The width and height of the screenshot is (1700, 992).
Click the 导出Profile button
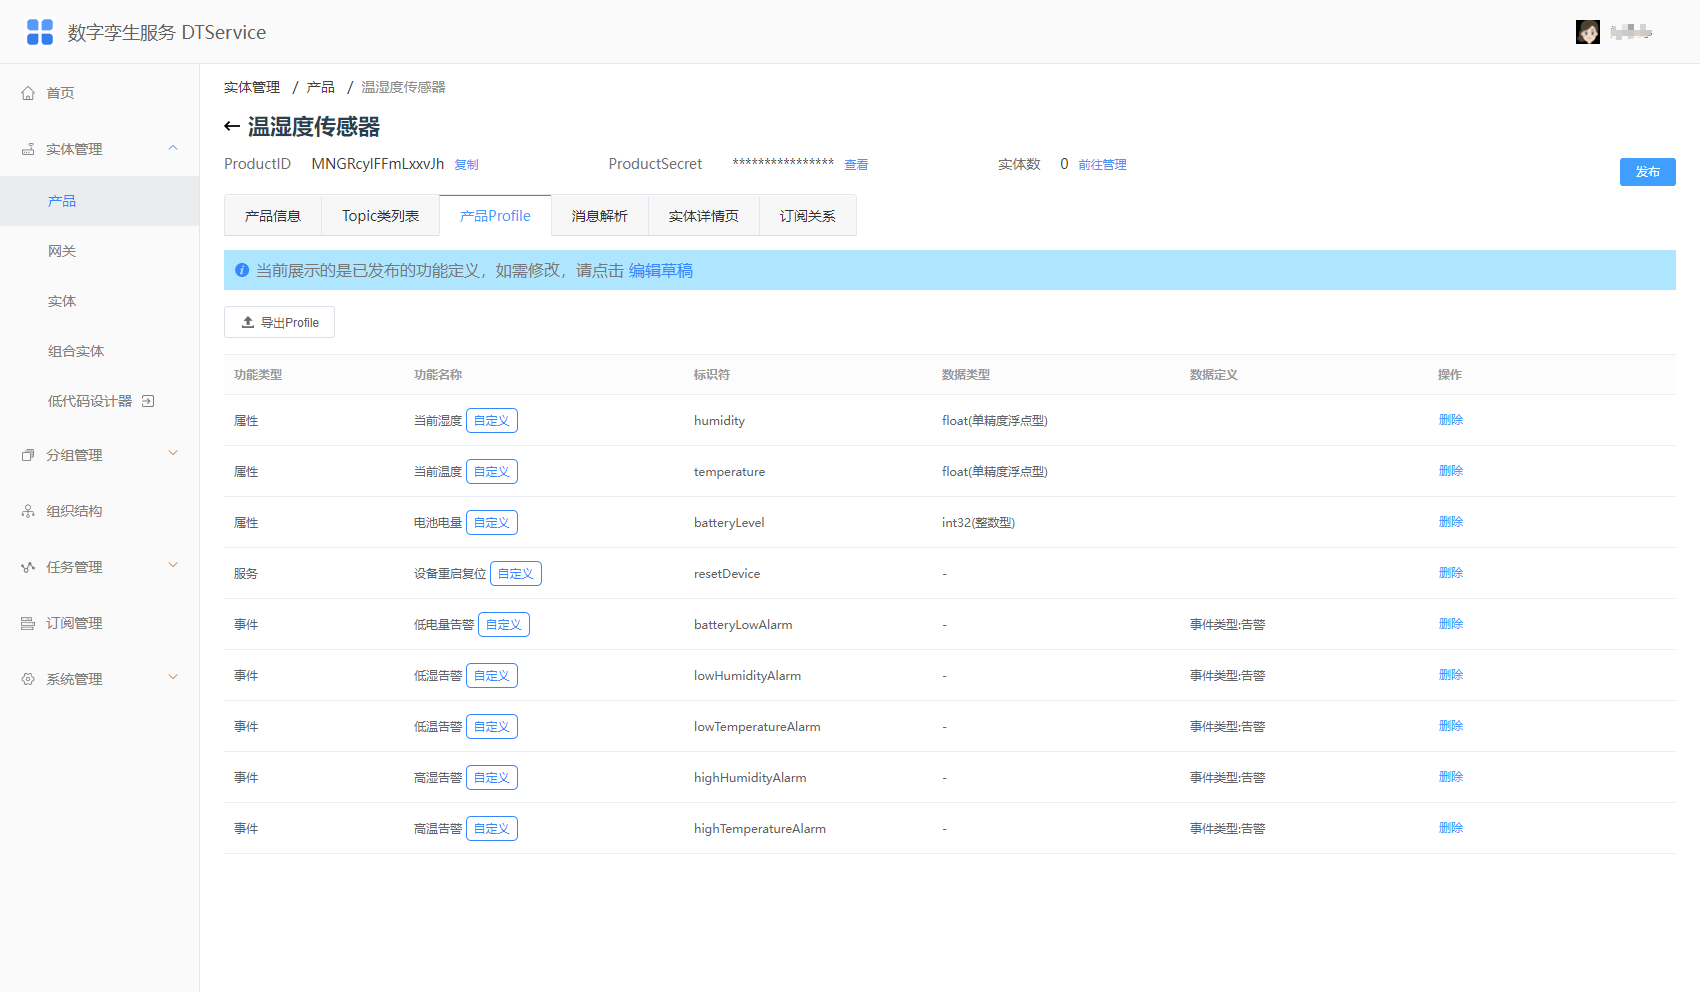(279, 322)
